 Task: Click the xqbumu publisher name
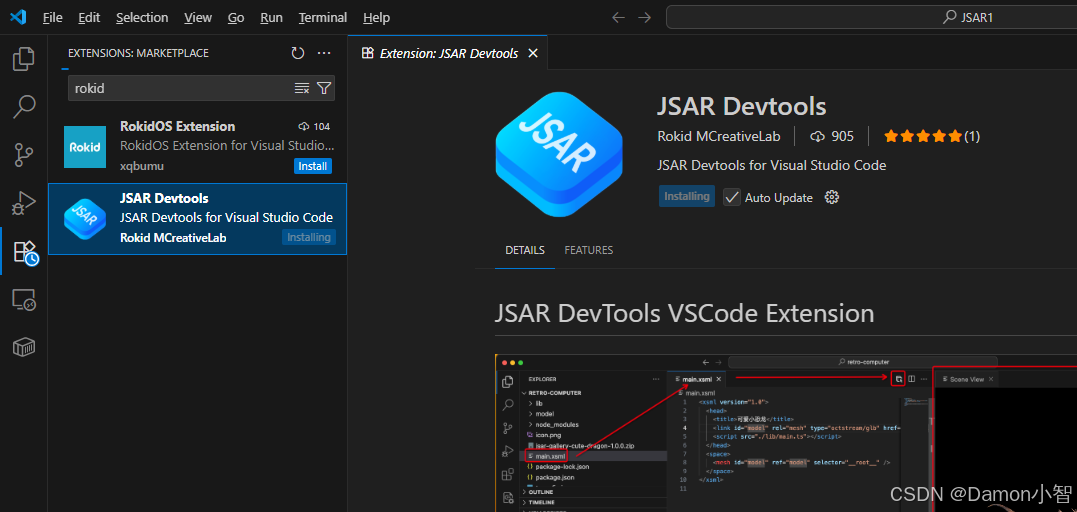[x=142, y=166]
